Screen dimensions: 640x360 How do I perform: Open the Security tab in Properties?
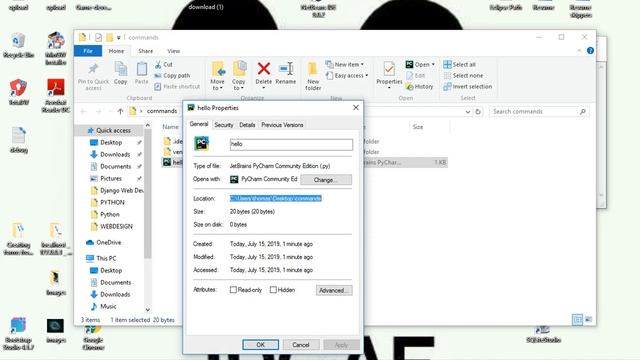tap(224, 125)
